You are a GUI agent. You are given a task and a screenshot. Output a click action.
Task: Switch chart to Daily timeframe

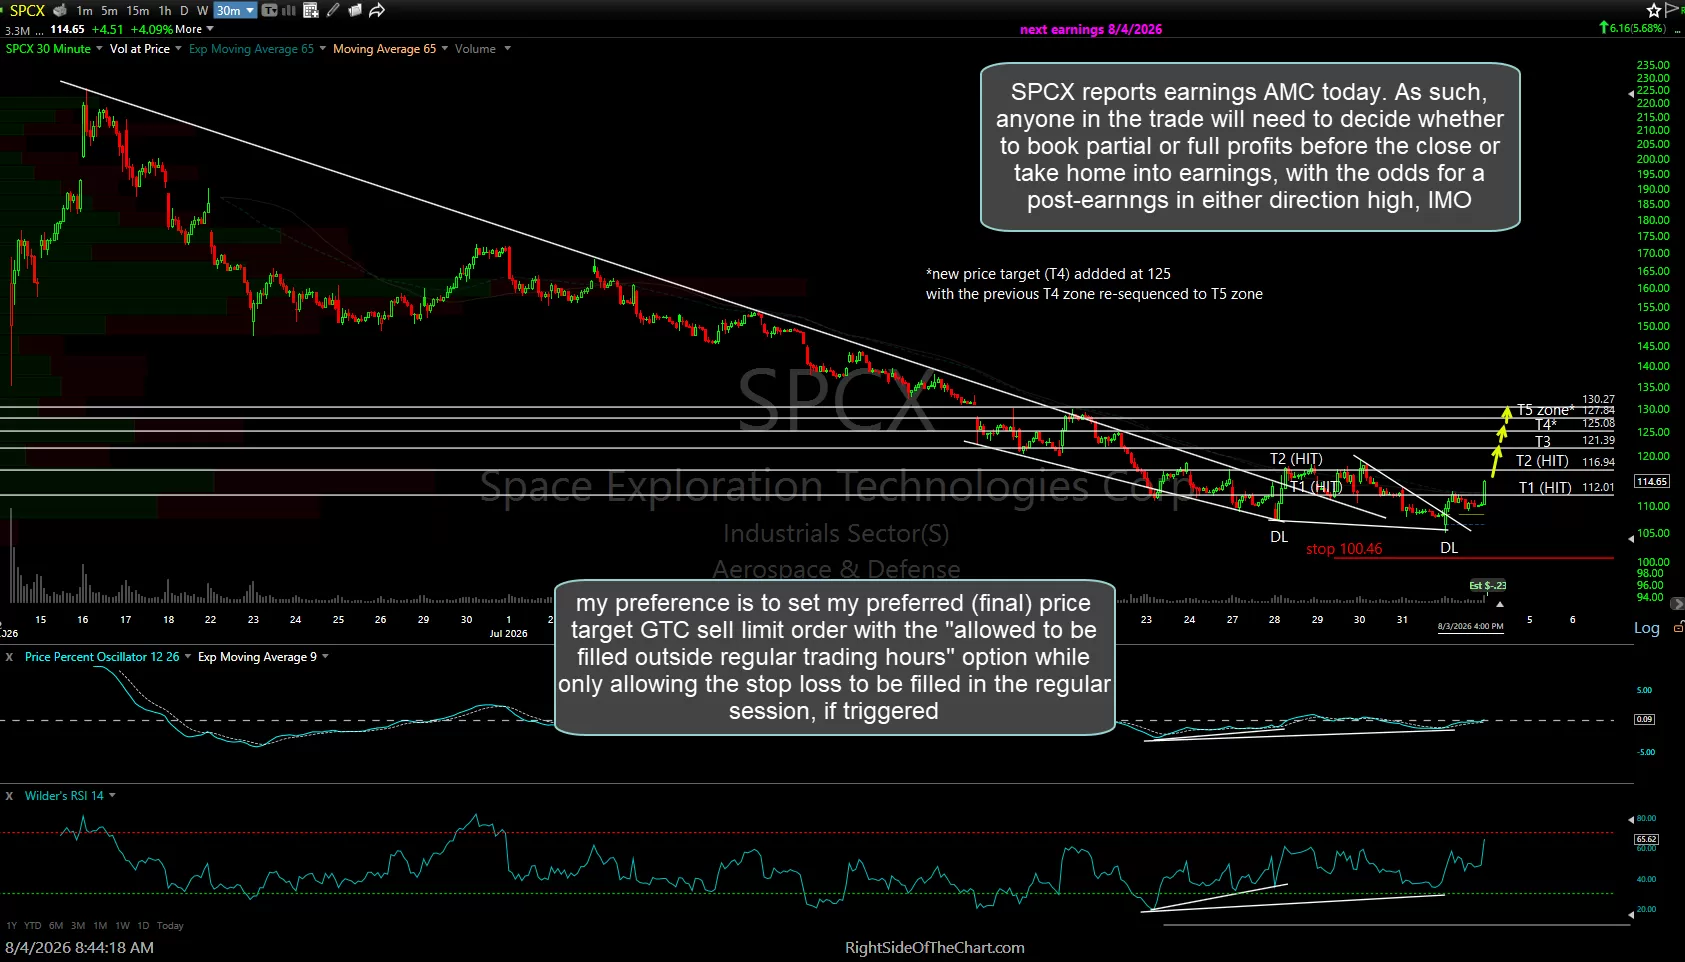(184, 11)
